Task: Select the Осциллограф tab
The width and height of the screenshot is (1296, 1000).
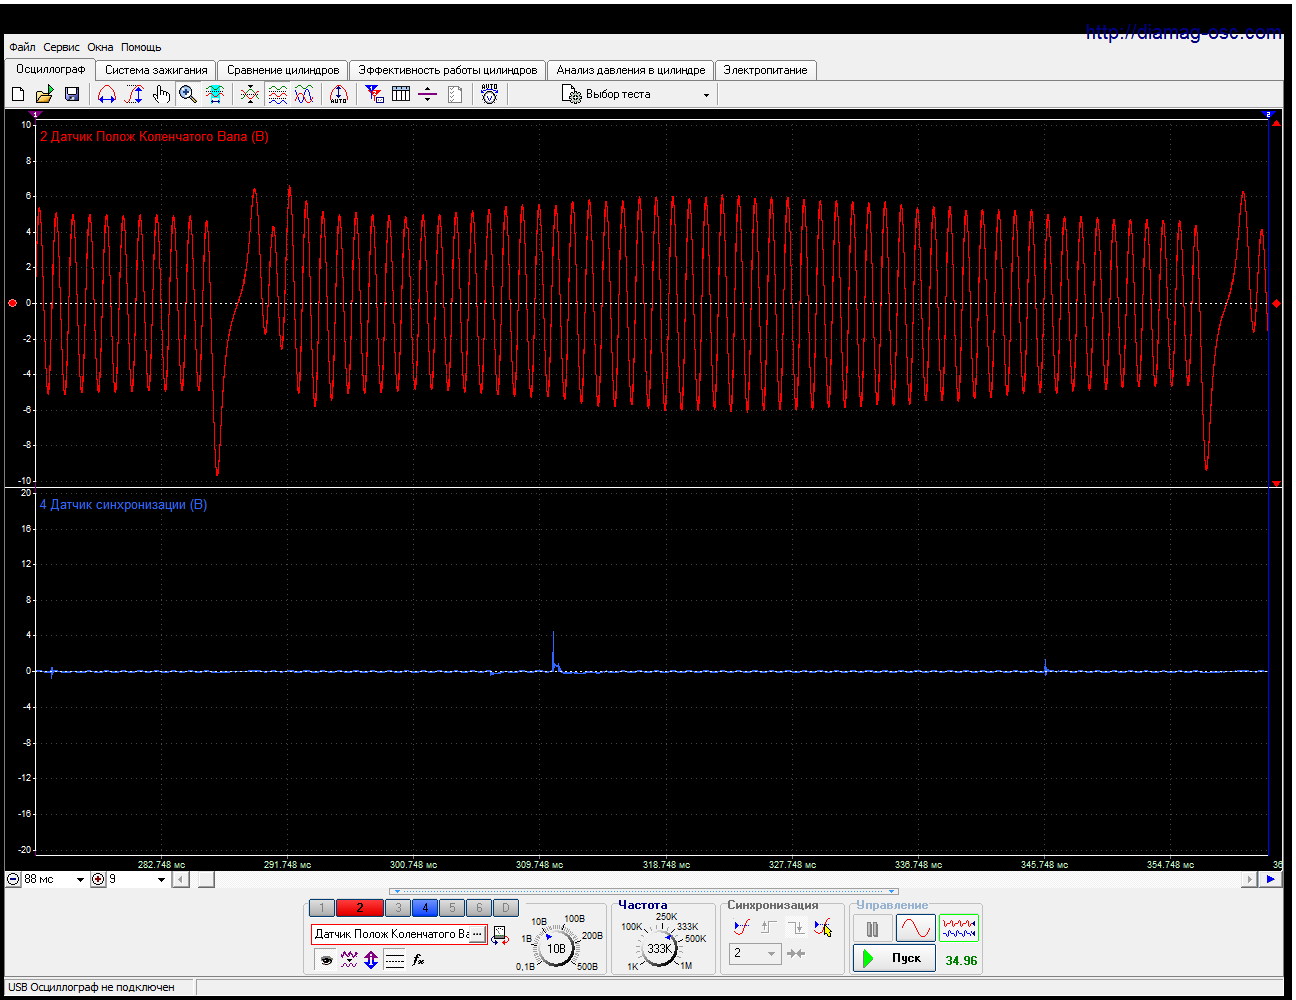Action: coord(50,69)
